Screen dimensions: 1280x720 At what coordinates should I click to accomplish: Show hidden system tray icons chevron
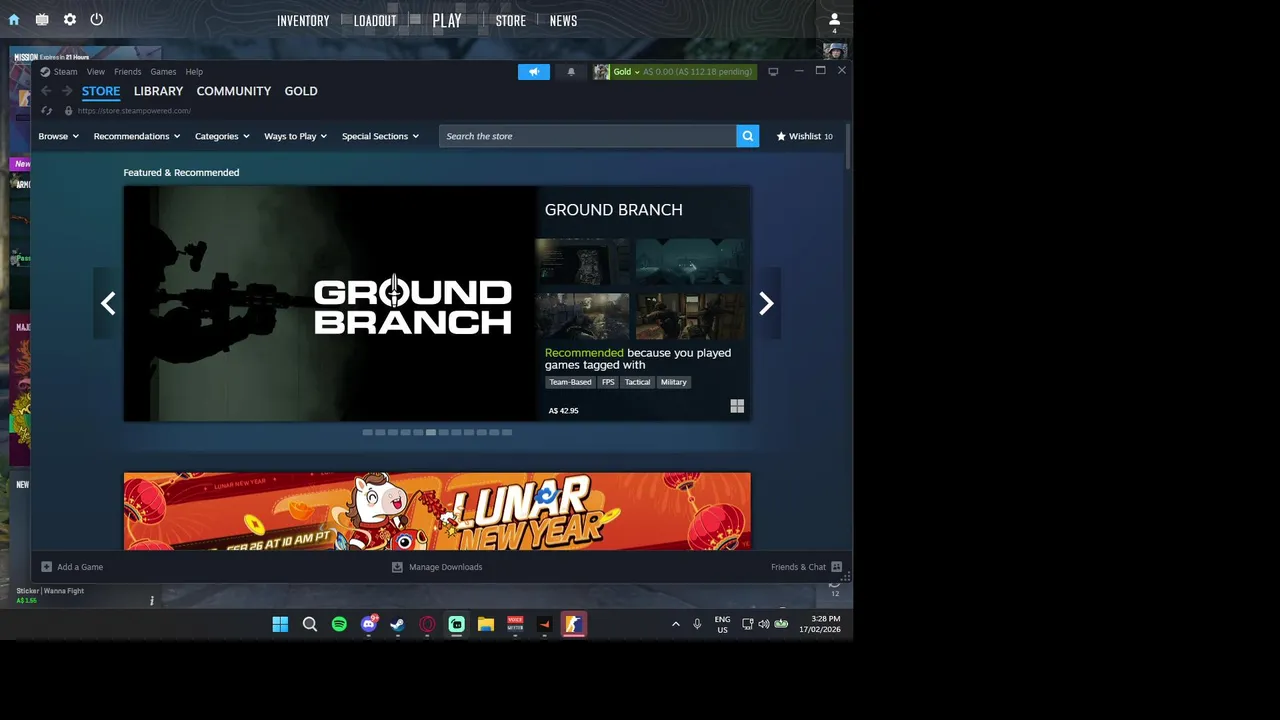point(675,624)
